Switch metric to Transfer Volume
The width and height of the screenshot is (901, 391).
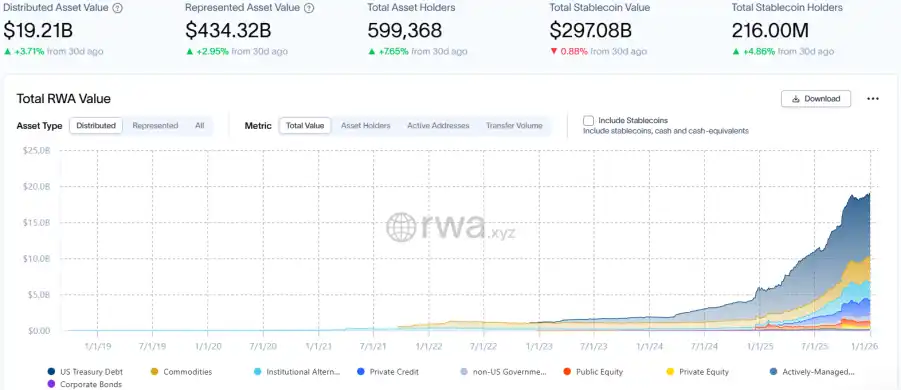click(514, 125)
